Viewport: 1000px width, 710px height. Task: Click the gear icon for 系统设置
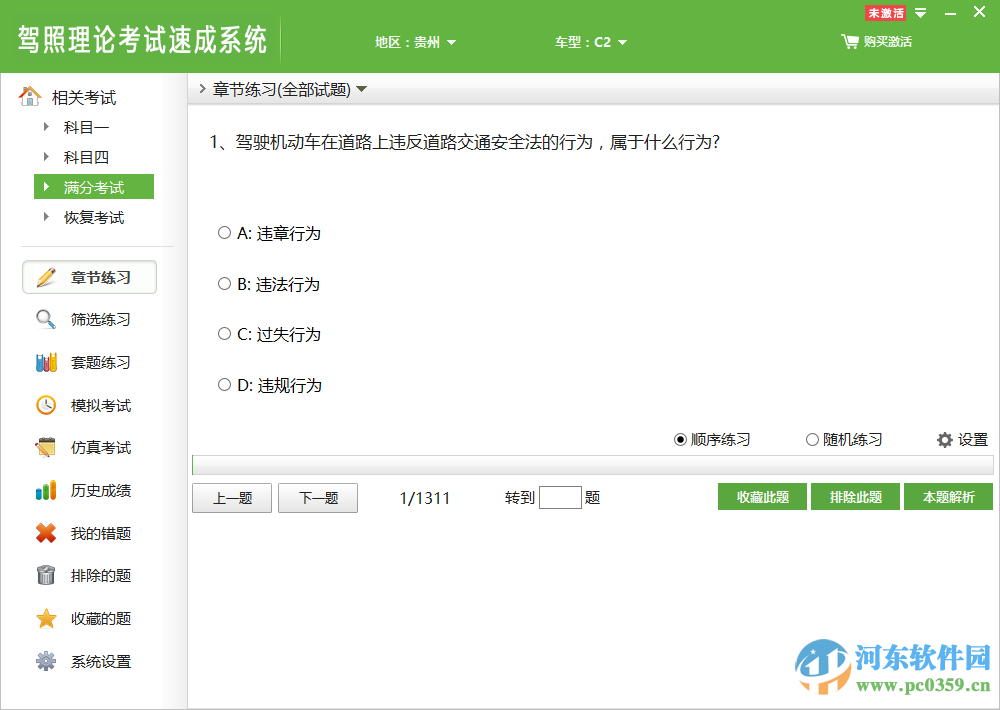tap(46, 661)
